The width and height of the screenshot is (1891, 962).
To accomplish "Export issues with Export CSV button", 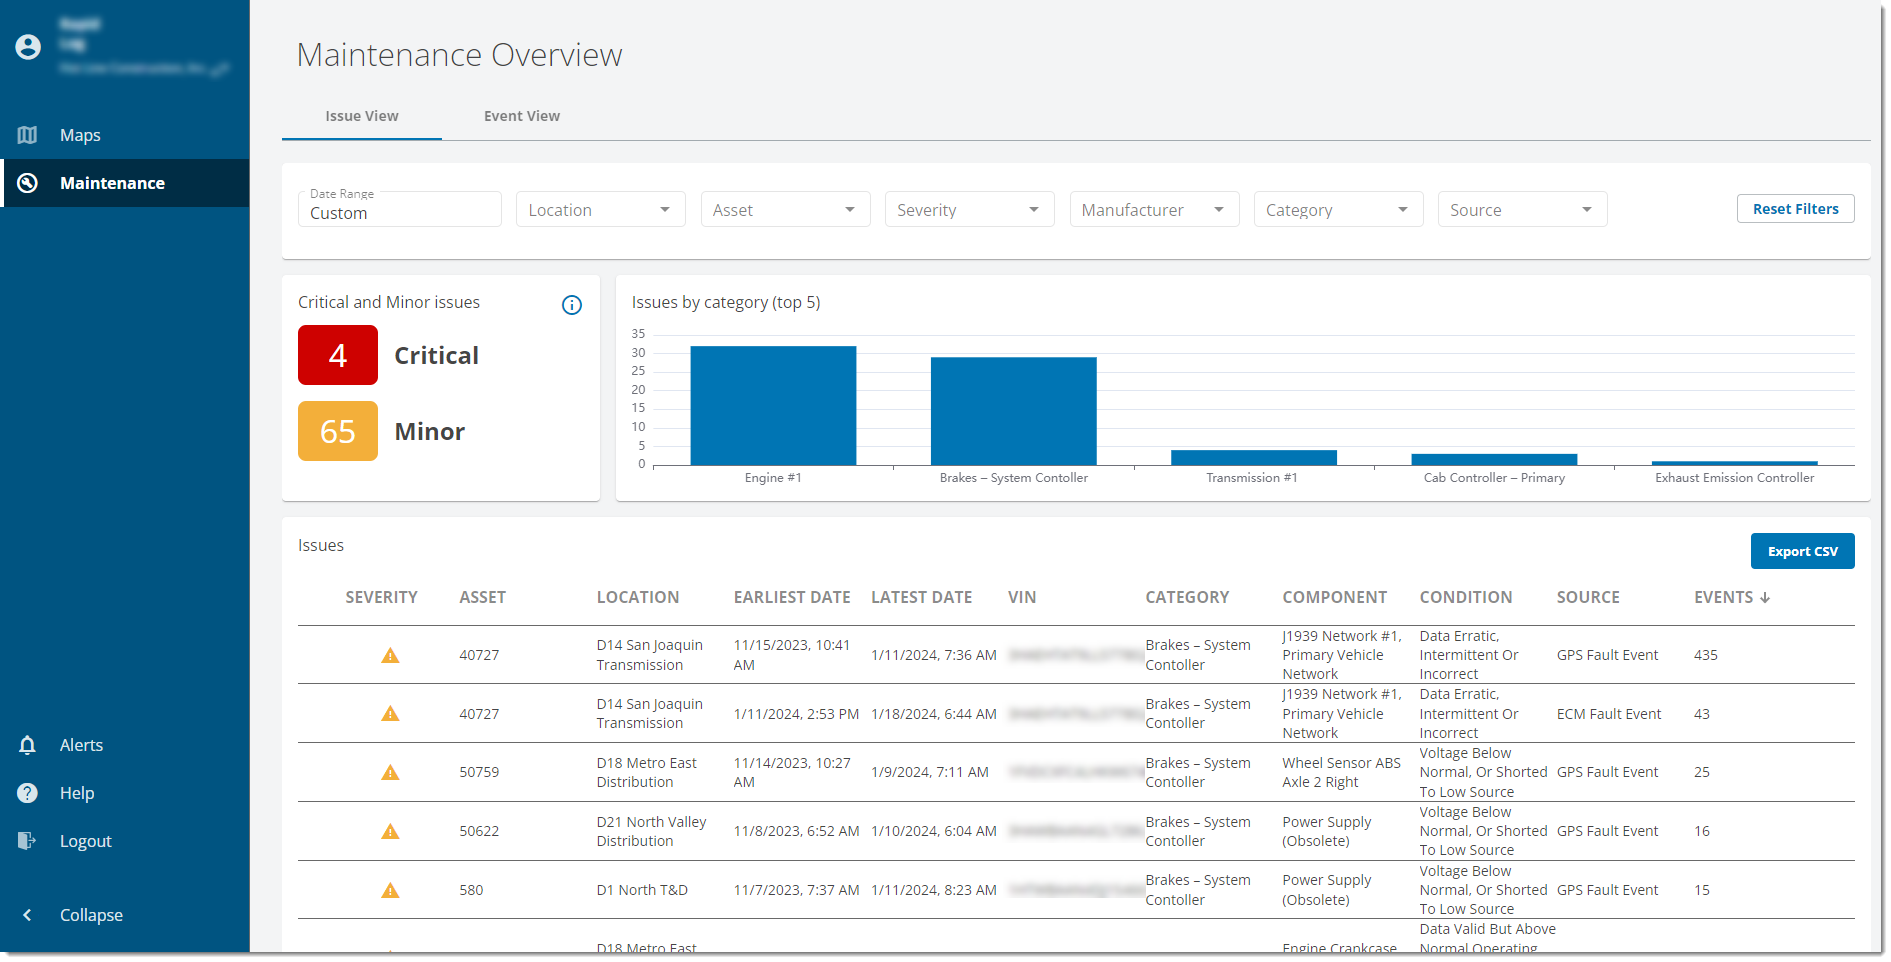I will click(x=1802, y=552).
